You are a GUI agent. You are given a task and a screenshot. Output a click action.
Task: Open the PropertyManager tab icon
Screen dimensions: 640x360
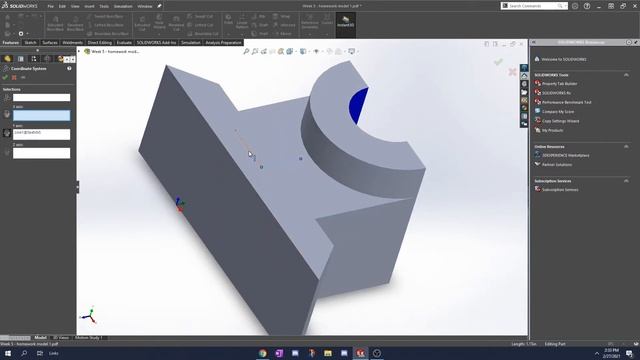point(20,59)
